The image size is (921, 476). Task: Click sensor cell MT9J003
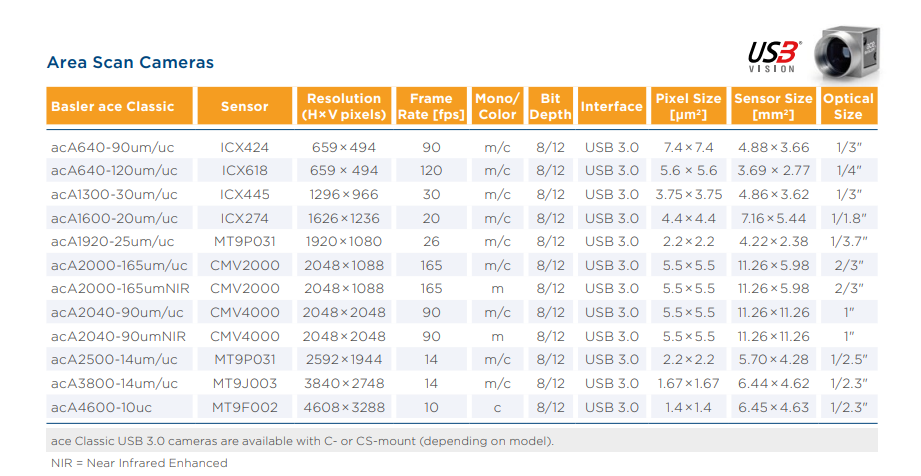click(x=244, y=383)
